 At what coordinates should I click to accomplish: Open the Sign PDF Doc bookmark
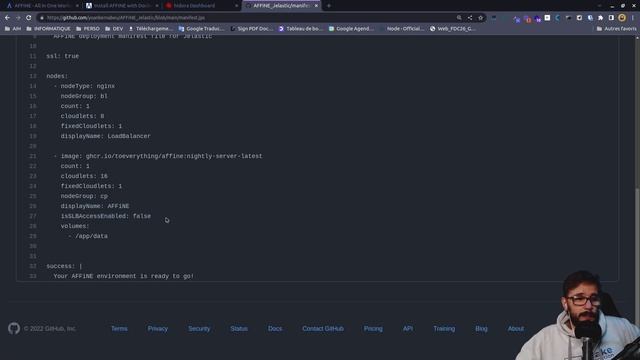pyautogui.click(x=252, y=29)
